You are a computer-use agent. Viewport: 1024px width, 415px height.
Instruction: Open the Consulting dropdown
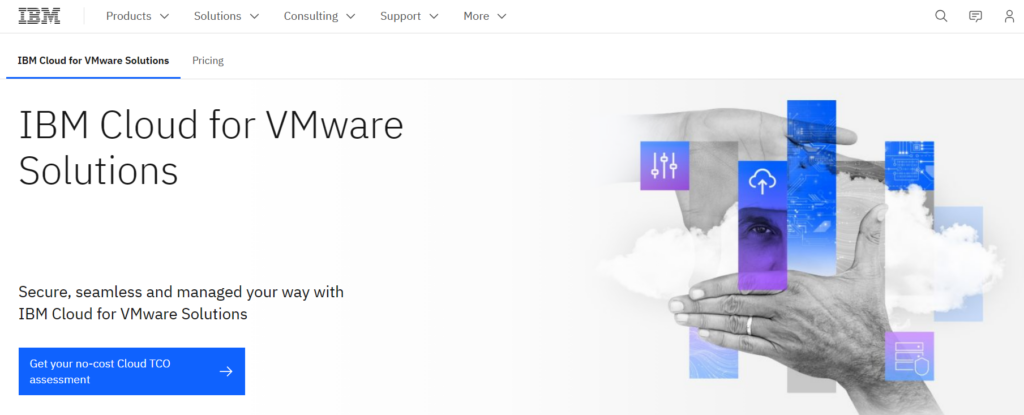(318, 16)
